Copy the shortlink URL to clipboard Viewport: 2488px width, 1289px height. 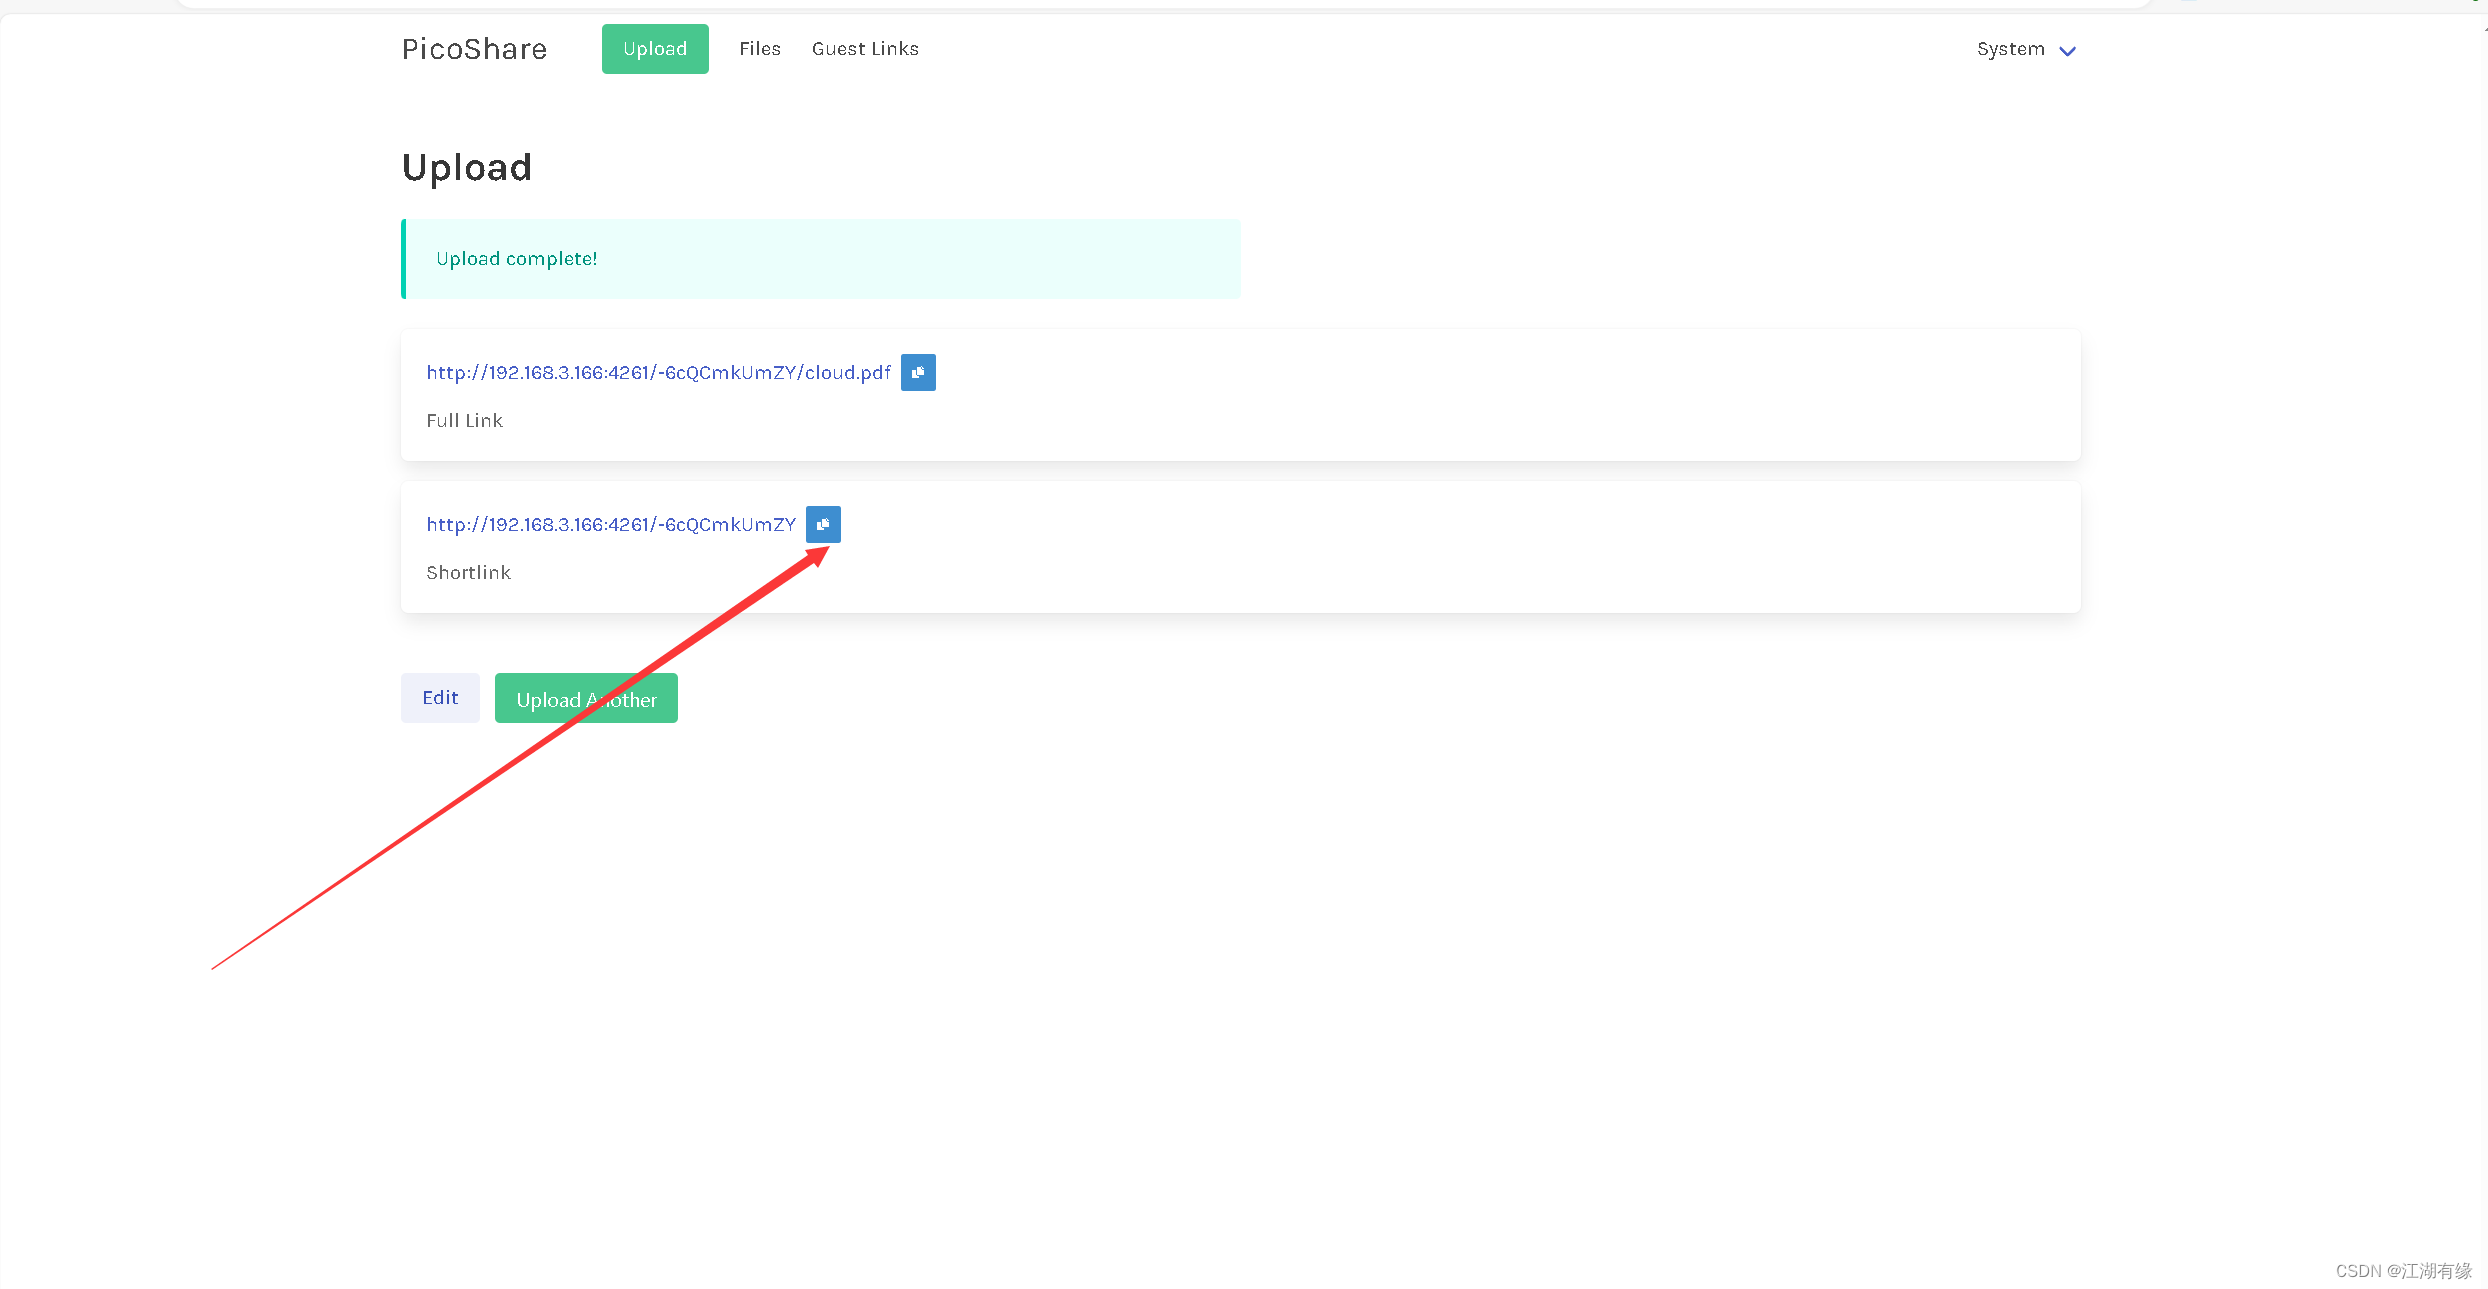(x=823, y=524)
